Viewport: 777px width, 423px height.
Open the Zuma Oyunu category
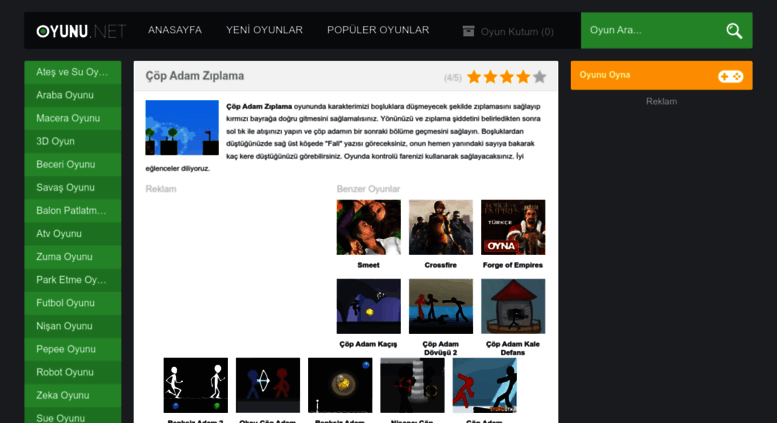click(73, 257)
